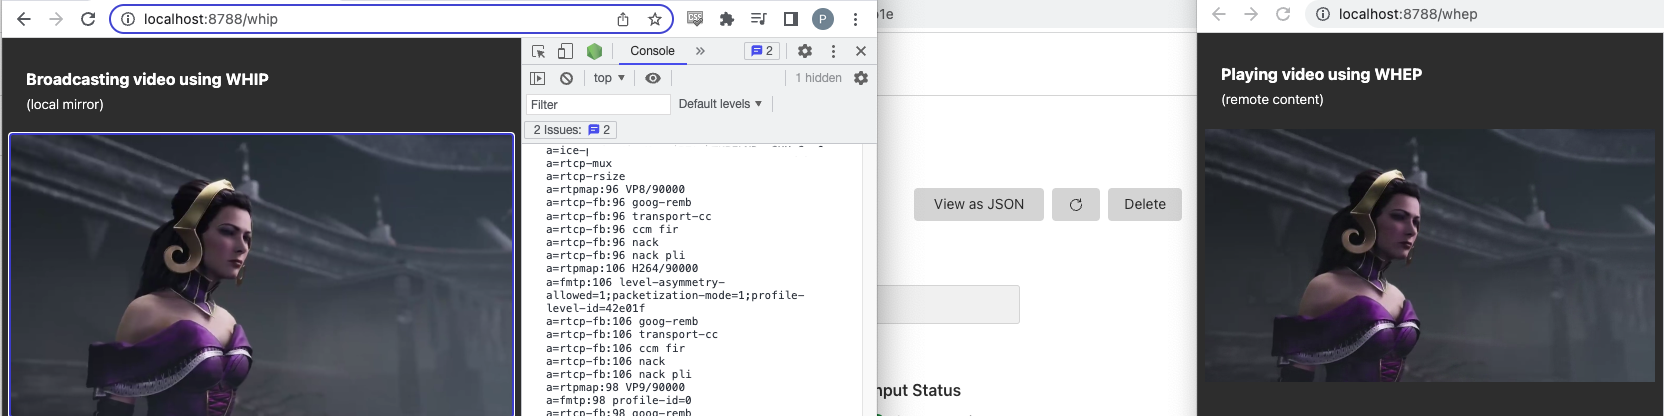Clear the console
Viewport: 1664px width, 416px height.
click(566, 78)
